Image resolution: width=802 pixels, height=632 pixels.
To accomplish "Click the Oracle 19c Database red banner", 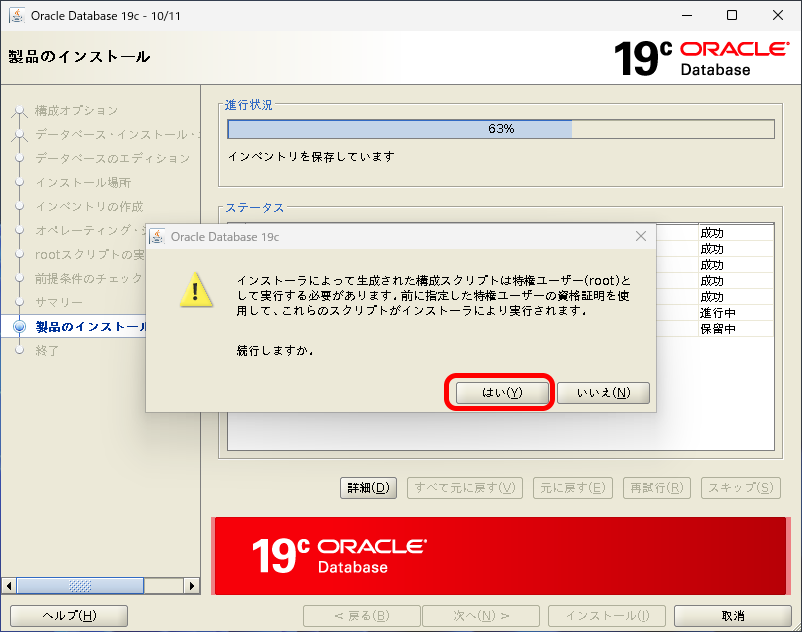I will [501, 556].
